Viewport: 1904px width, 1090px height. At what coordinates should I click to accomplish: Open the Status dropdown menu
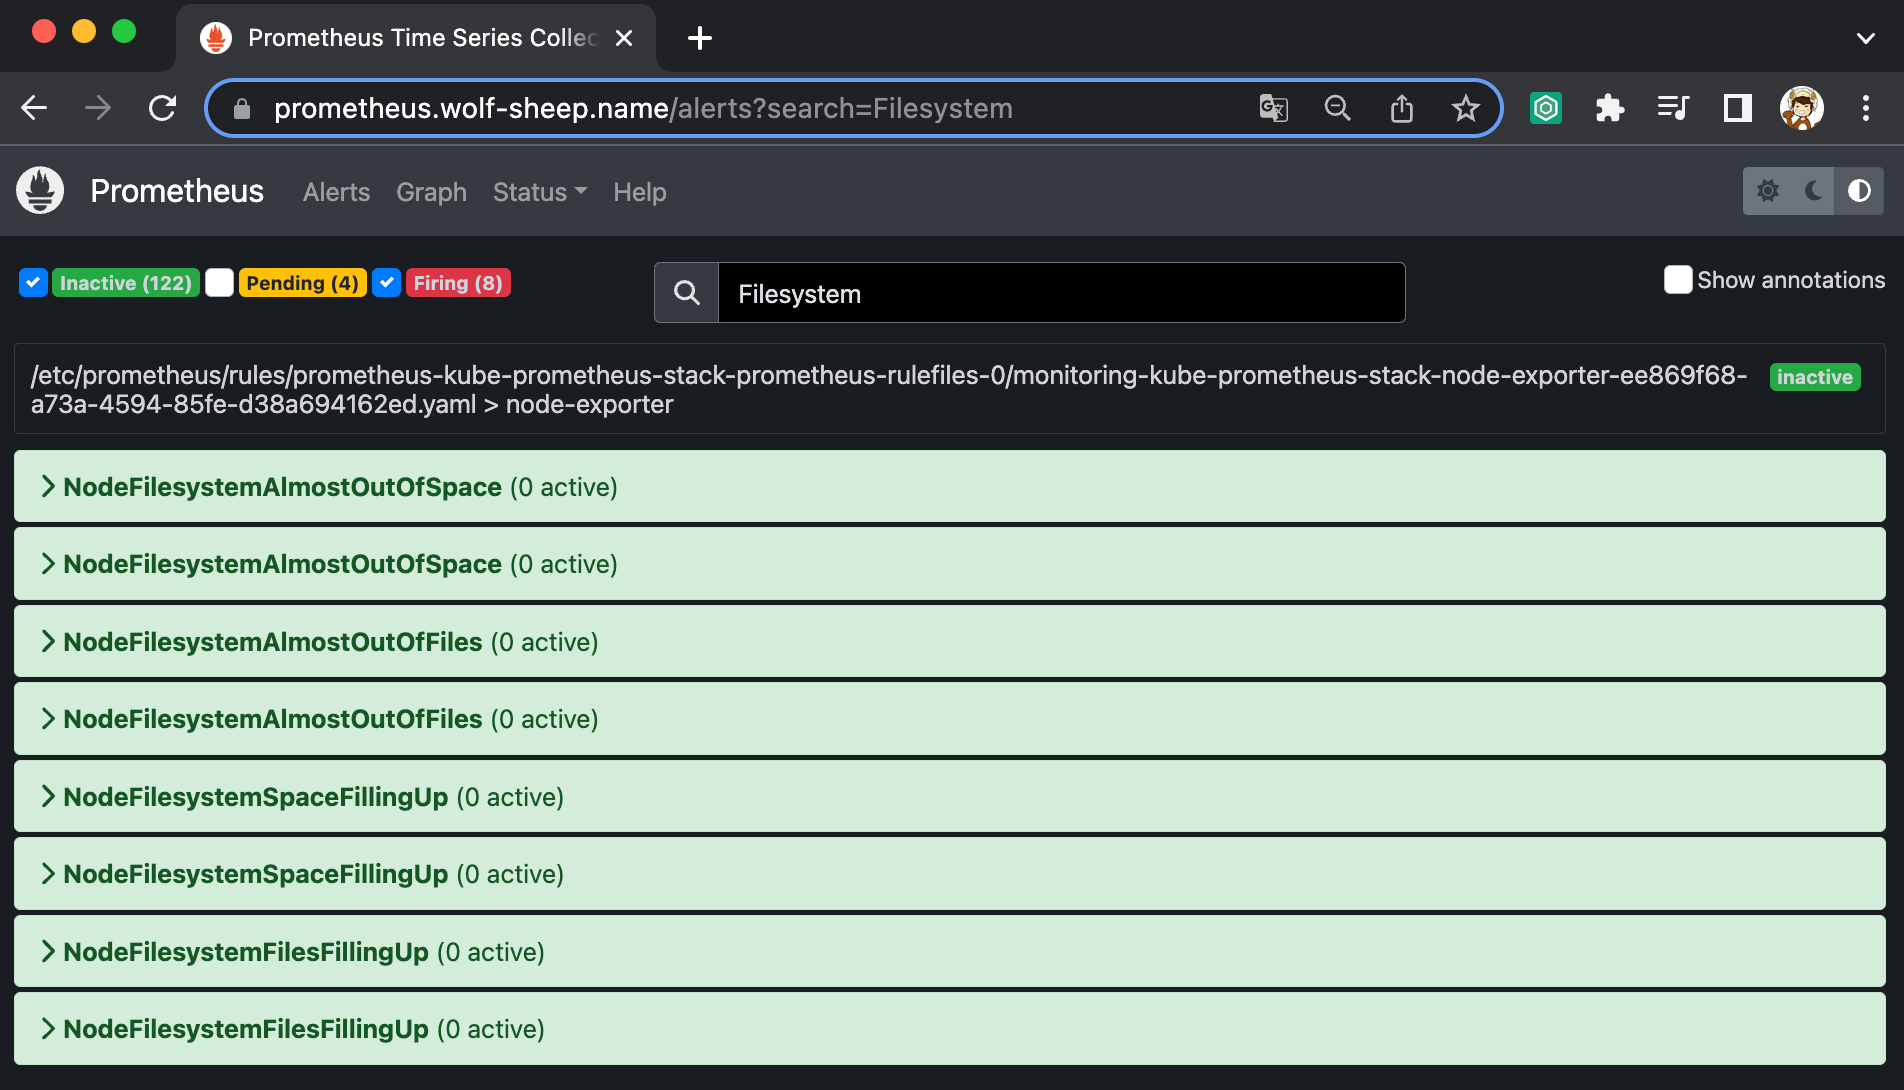tap(540, 192)
